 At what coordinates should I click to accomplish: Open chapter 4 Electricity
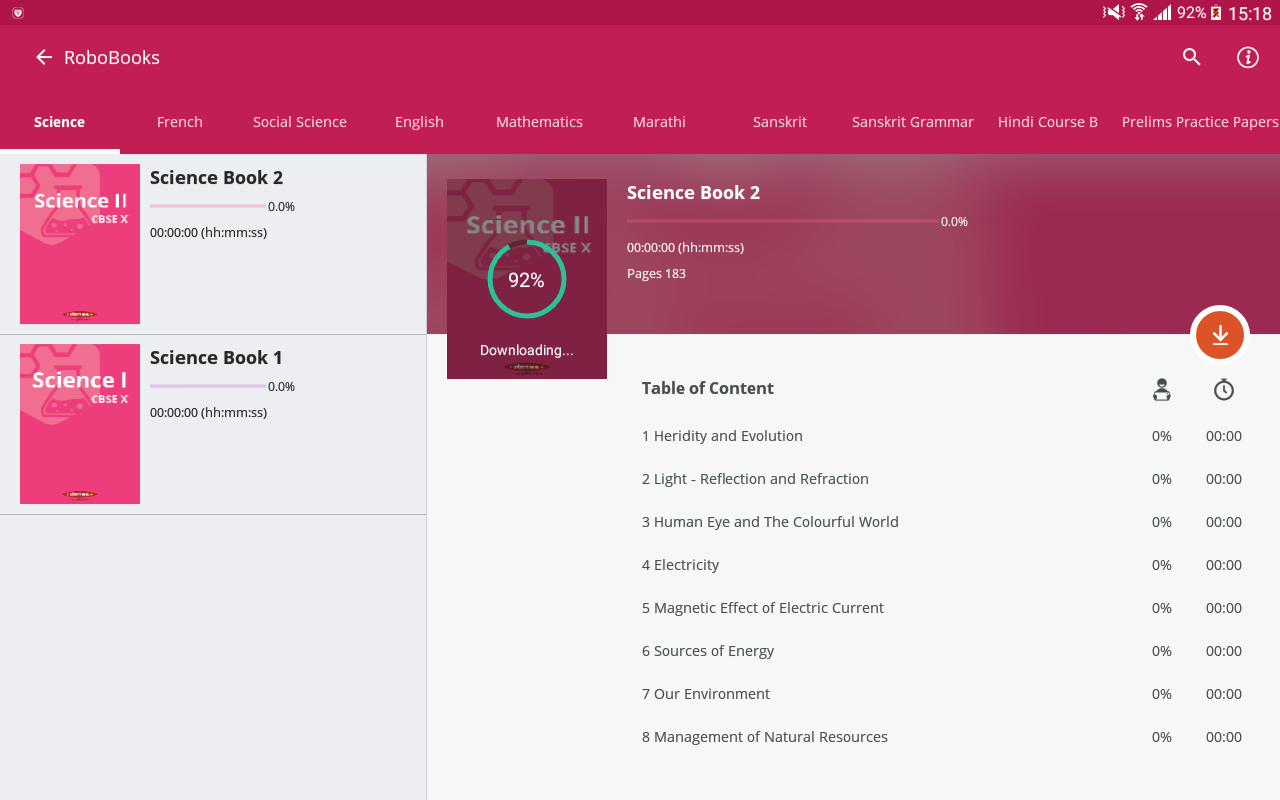click(x=680, y=565)
